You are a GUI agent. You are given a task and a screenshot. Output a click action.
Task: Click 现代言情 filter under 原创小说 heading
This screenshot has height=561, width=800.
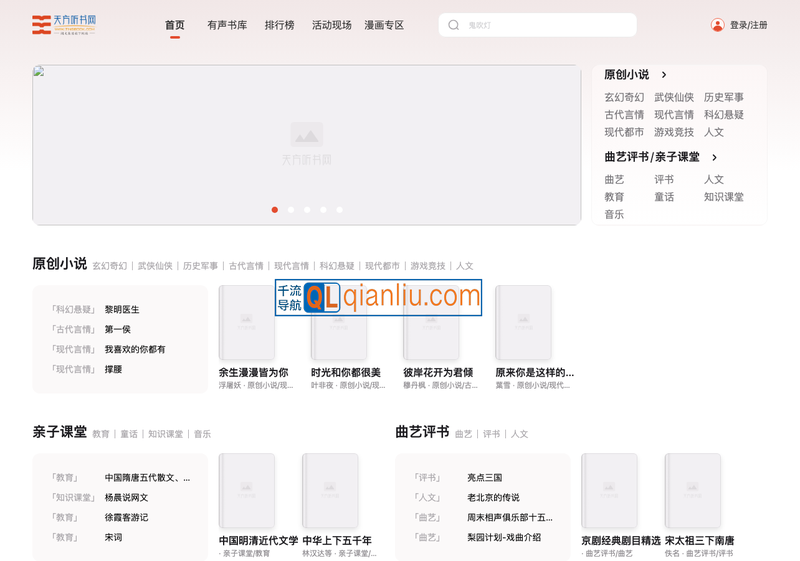point(291,266)
